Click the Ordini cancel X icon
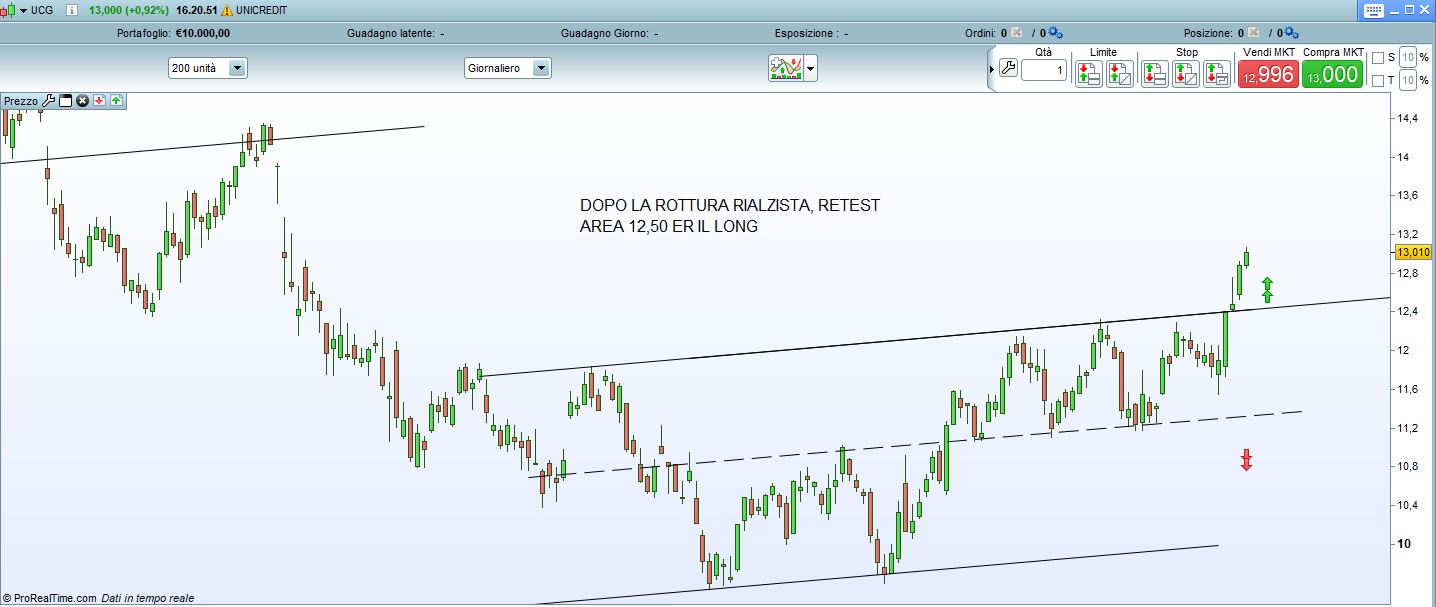This screenshot has width=1436, height=607. point(1016,33)
